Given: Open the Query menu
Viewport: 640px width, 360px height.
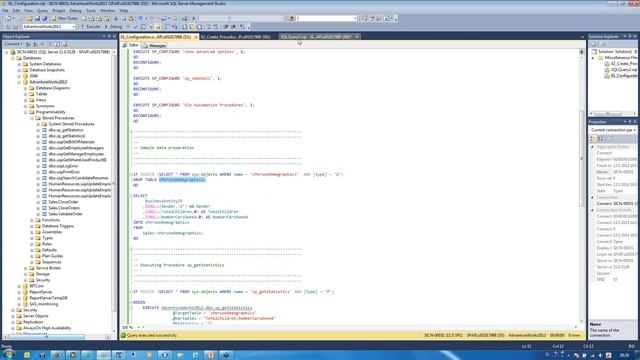Looking at the screenshot, I should [x=42, y=11].
